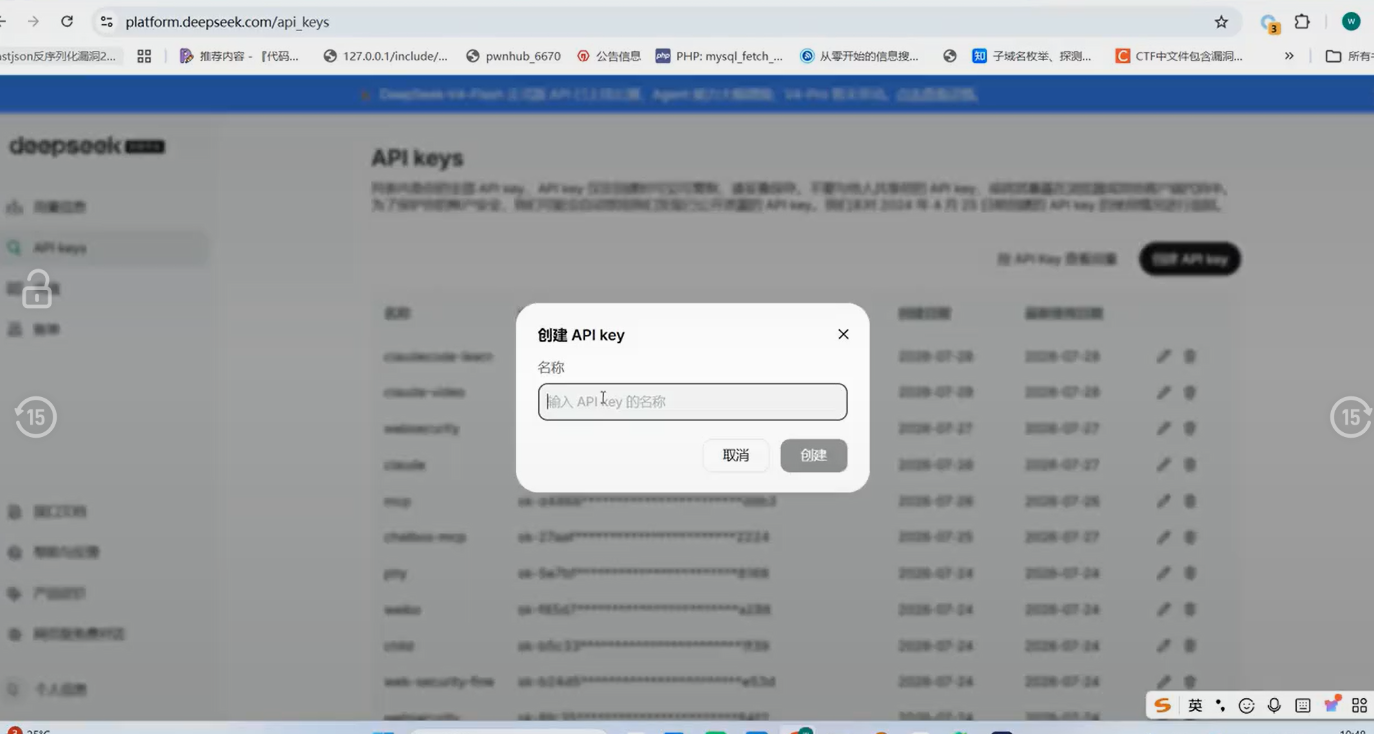Open the W profile avatar
The height and width of the screenshot is (734, 1374).
1351,21
